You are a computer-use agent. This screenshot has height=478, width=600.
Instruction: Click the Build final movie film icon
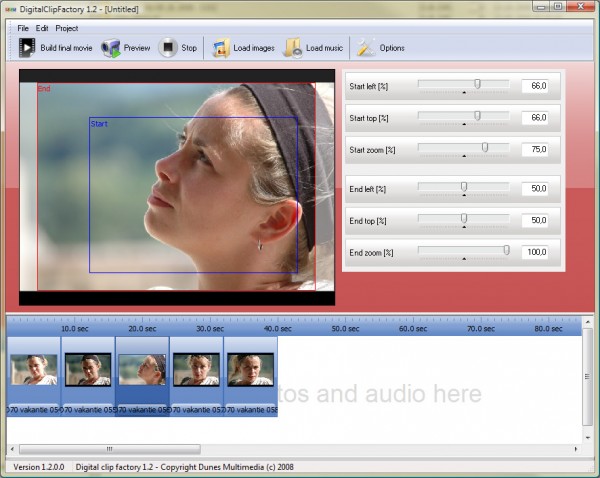click(x=27, y=47)
